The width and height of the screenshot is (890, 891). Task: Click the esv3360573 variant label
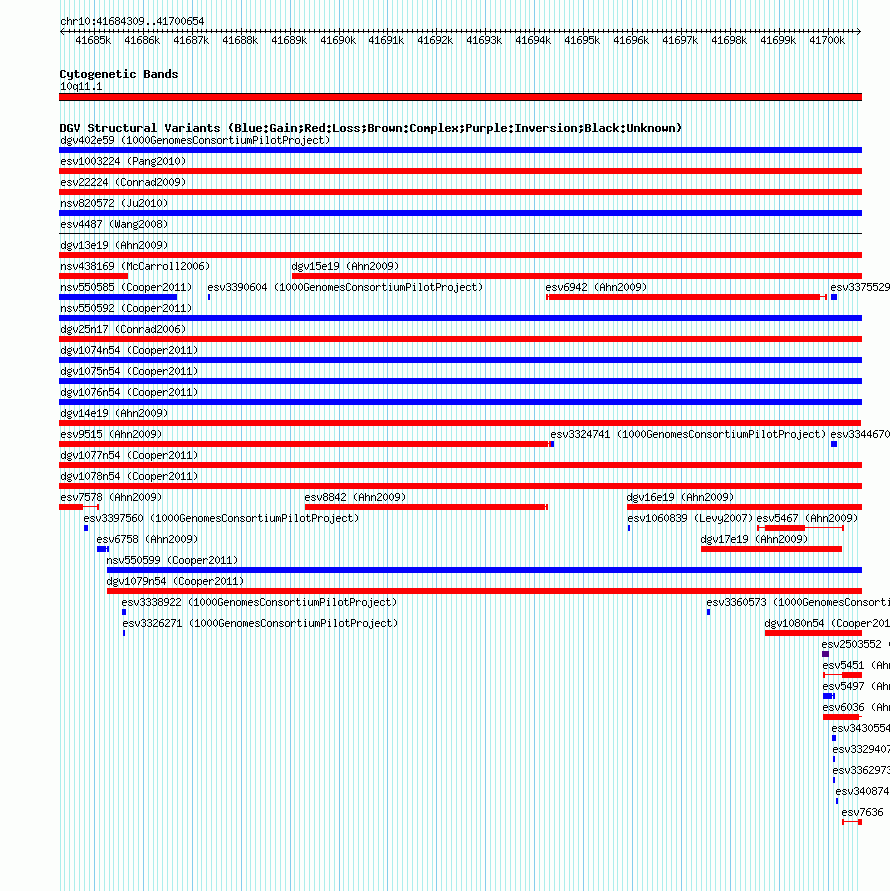click(x=798, y=602)
